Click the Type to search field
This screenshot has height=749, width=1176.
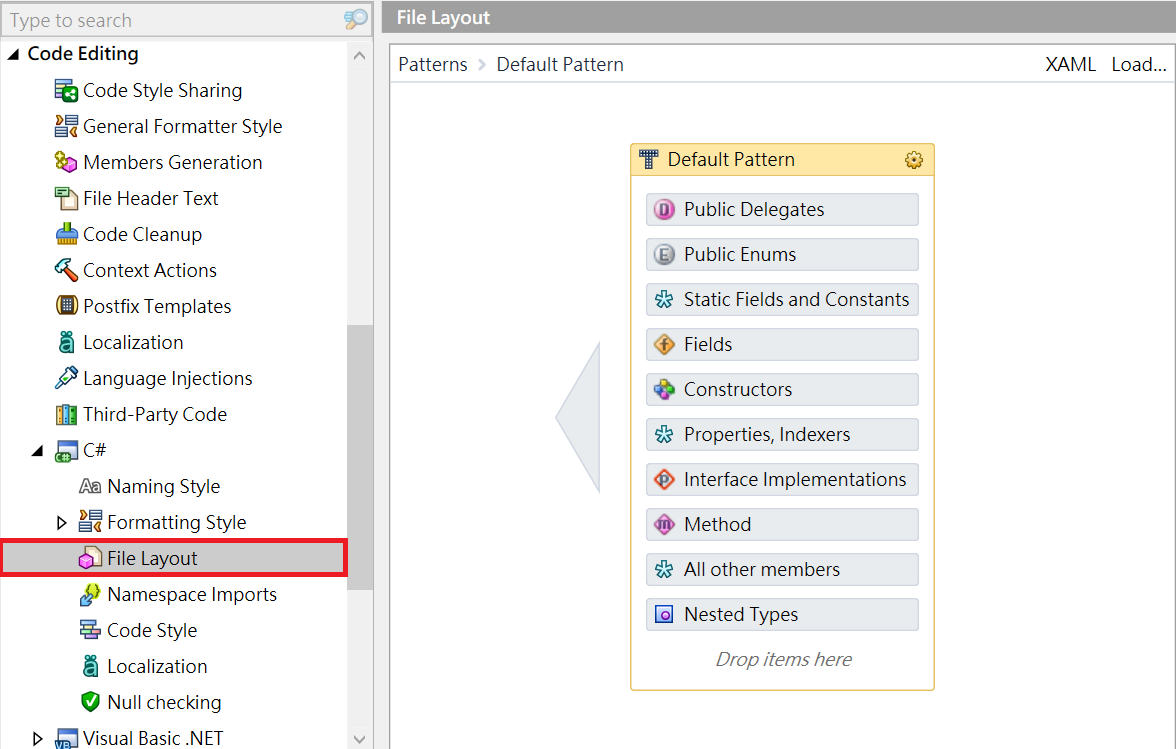[x=170, y=20]
